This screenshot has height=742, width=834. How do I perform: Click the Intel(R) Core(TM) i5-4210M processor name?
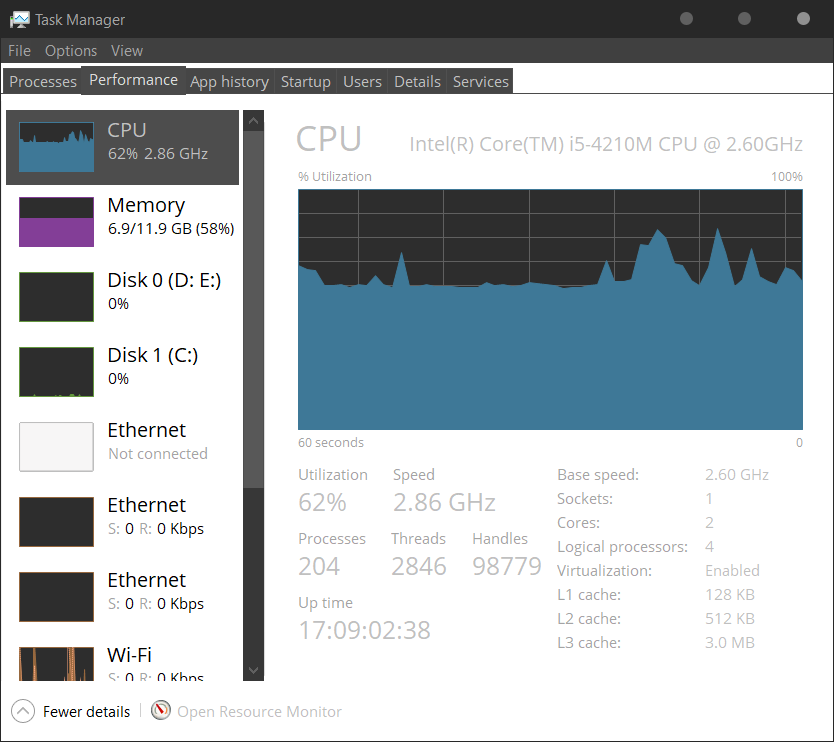pos(606,144)
